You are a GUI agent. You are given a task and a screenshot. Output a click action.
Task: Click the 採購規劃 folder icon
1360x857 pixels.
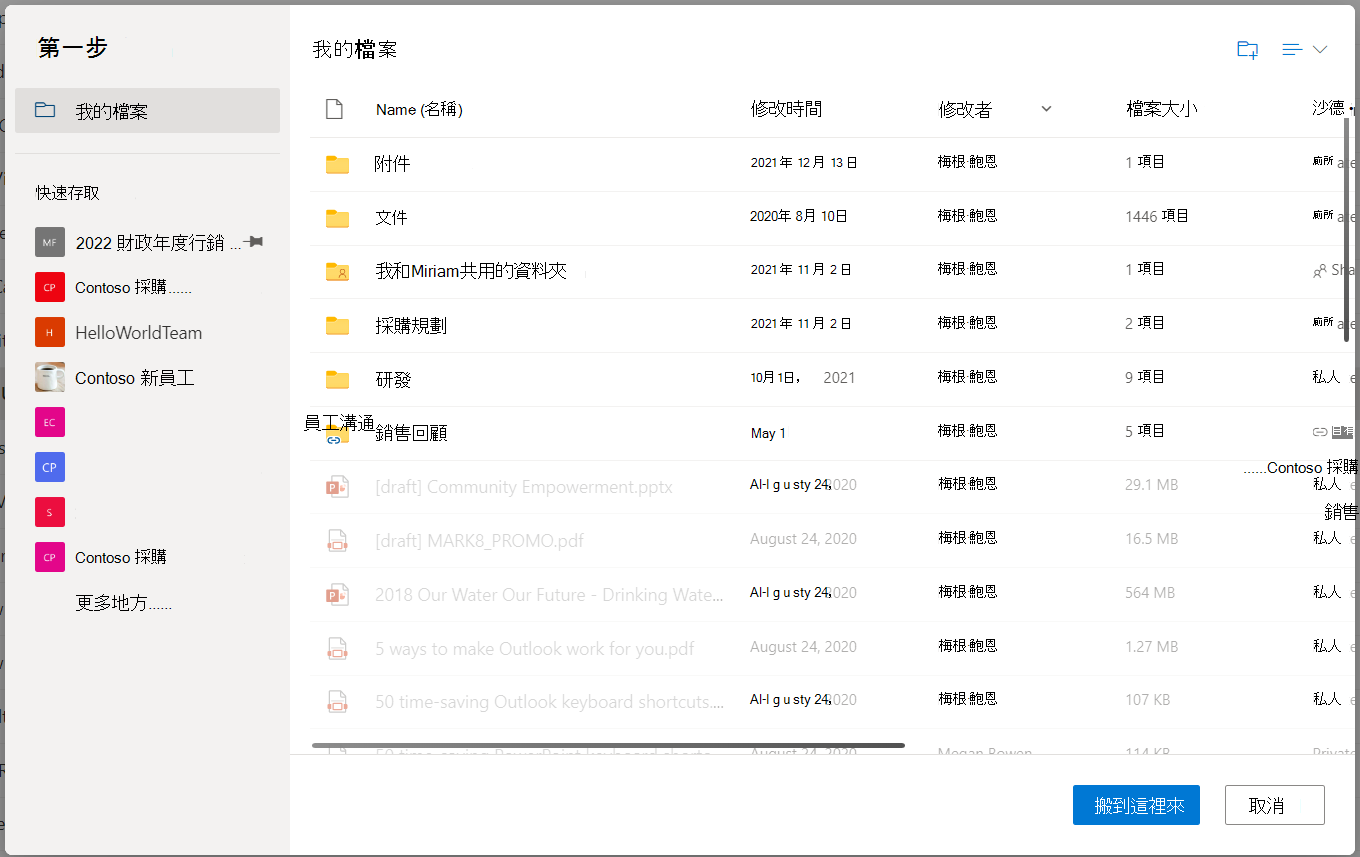(x=337, y=325)
